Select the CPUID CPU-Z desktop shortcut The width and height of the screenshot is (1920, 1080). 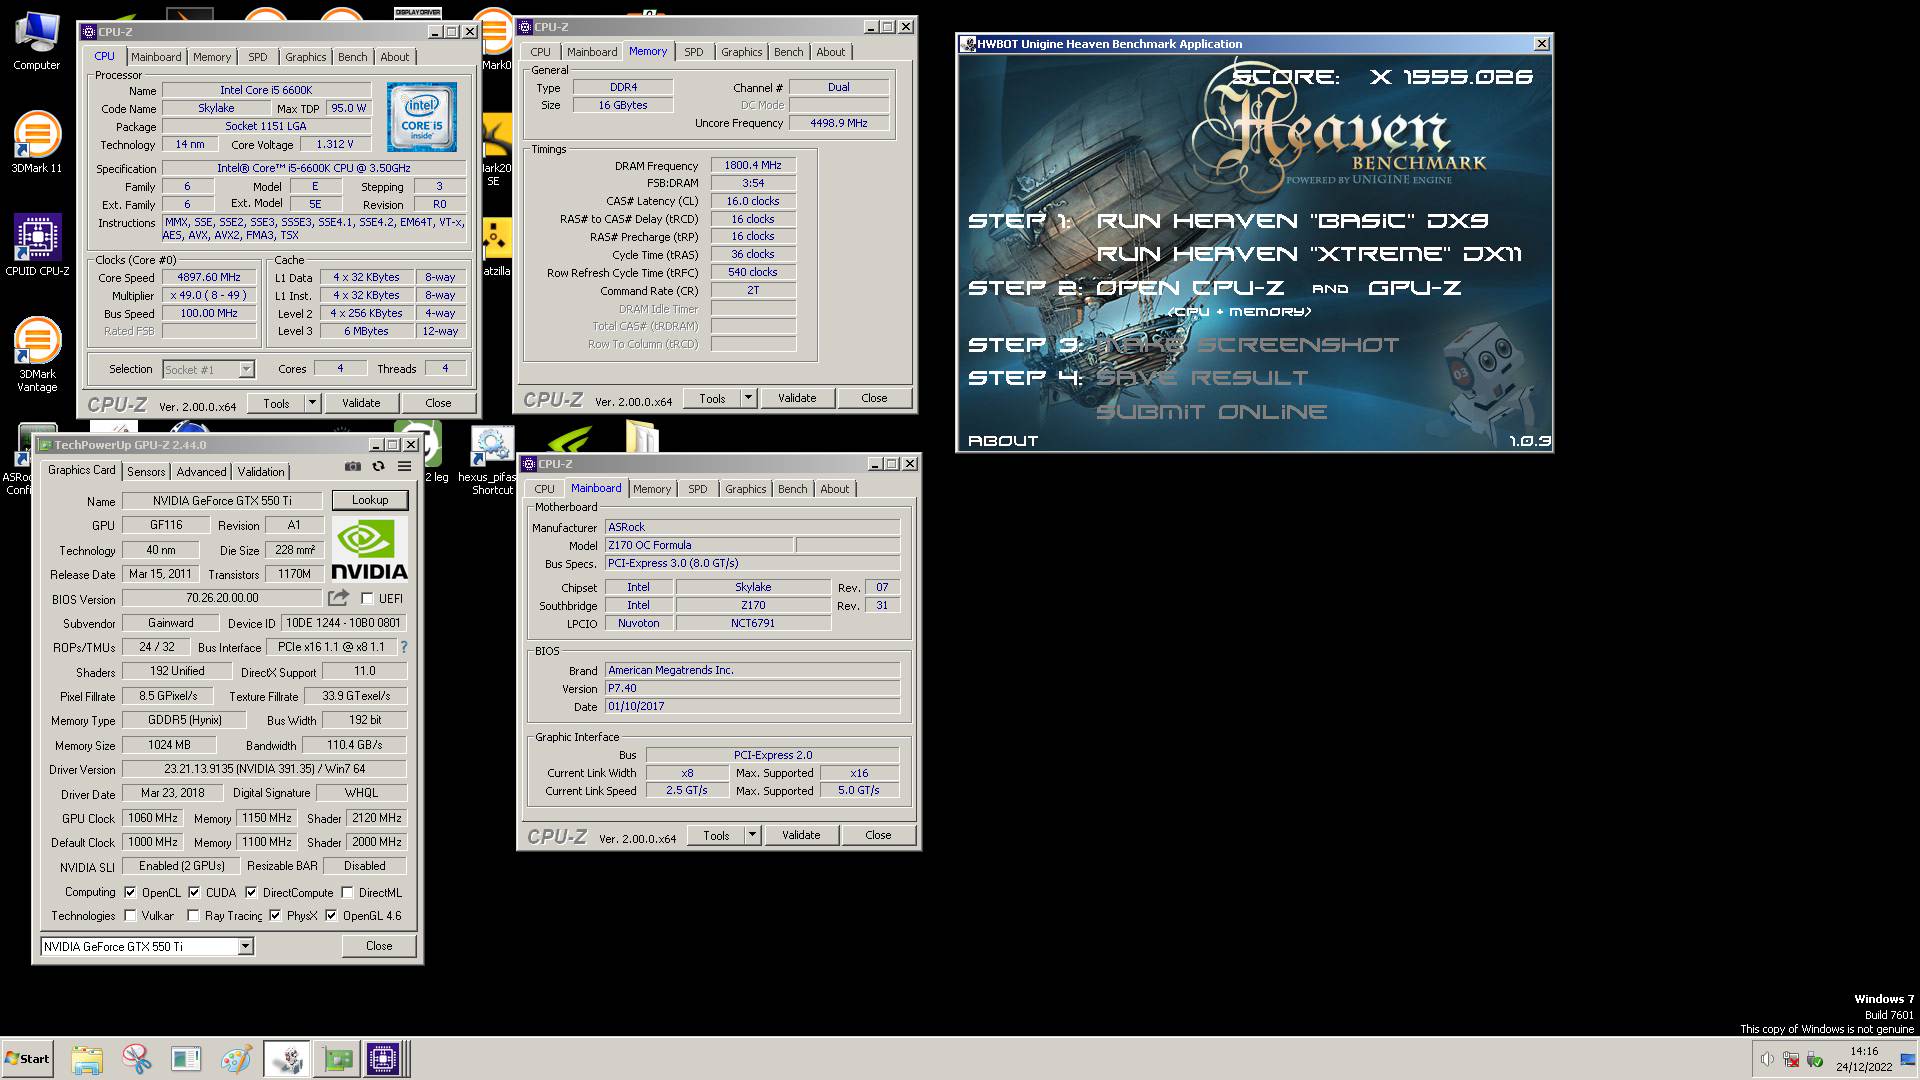[37, 245]
